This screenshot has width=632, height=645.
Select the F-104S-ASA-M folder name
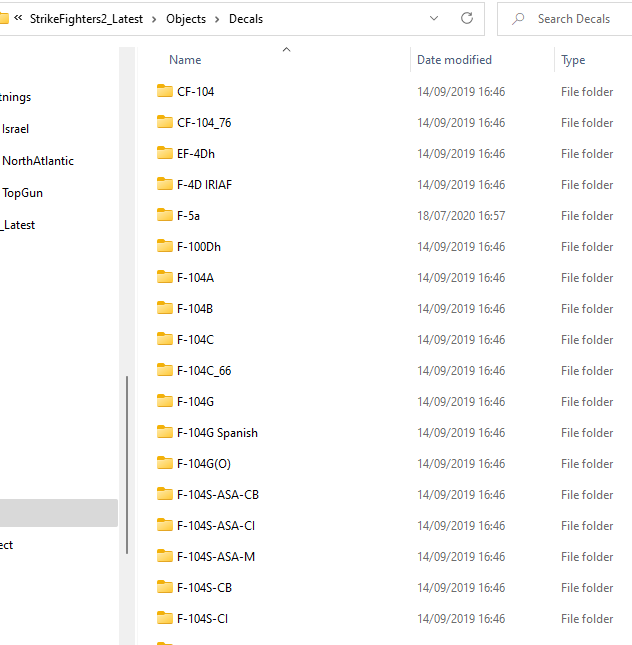[216, 557]
